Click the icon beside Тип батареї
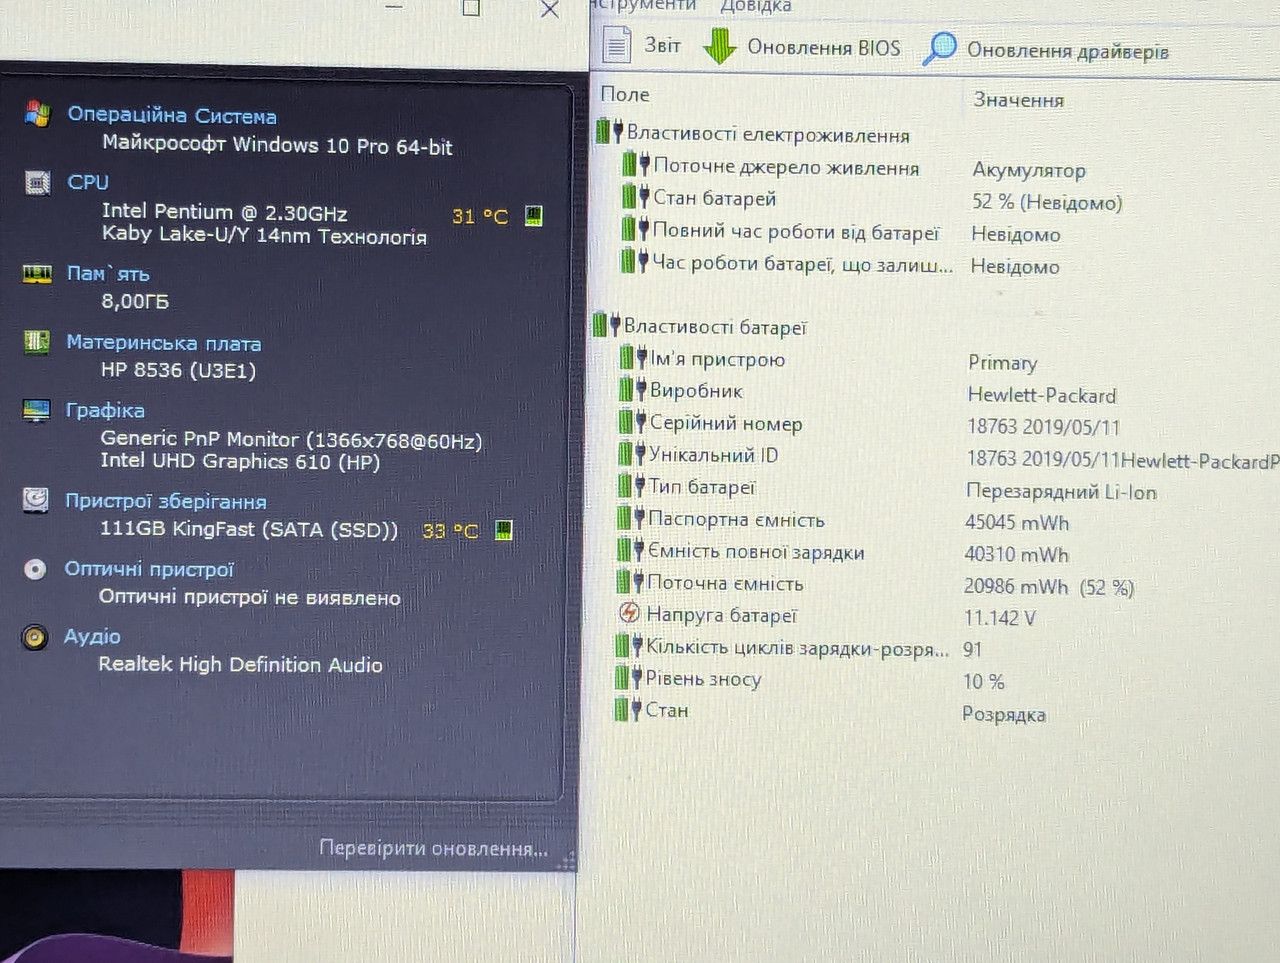Viewport: 1280px width, 963px height. [x=632, y=485]
